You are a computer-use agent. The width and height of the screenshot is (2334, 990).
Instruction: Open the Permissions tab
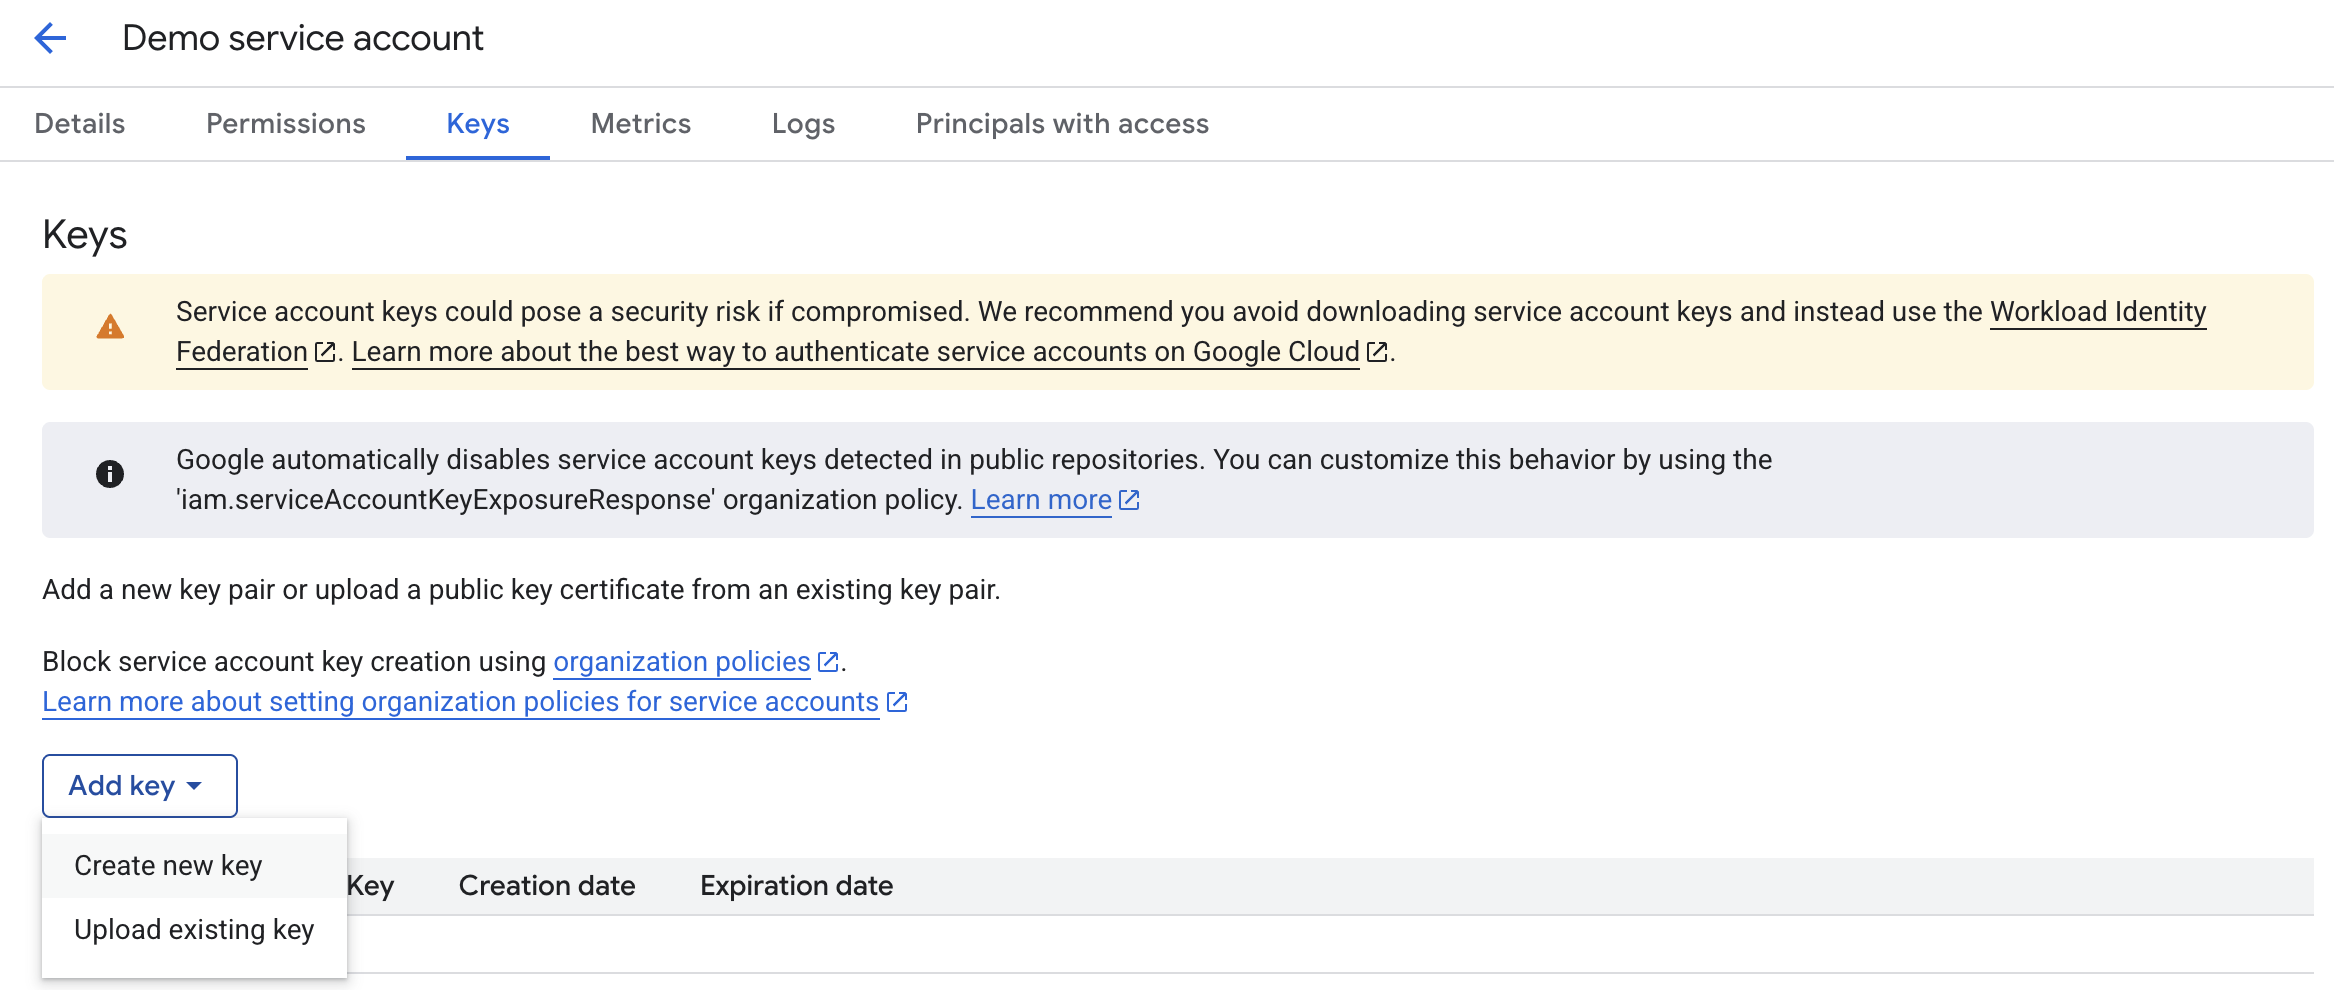point(285,124)
